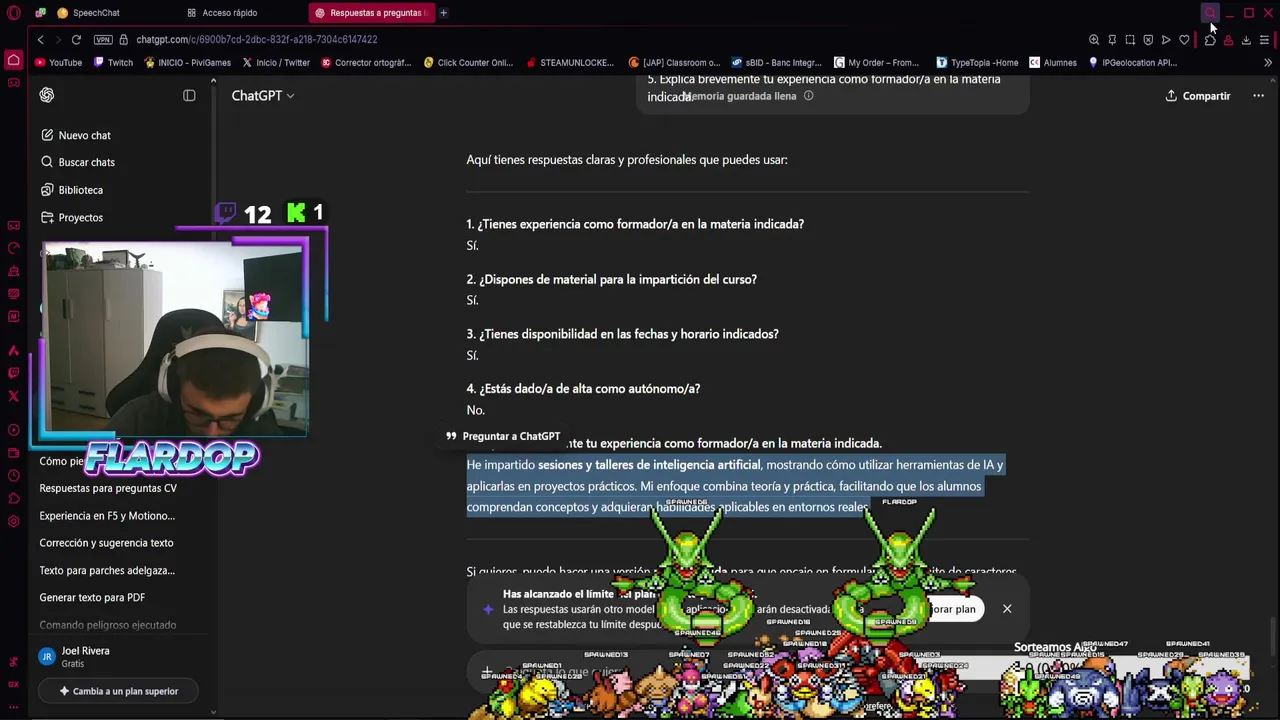Open the Alumnes bookmark

[1053, 62]
